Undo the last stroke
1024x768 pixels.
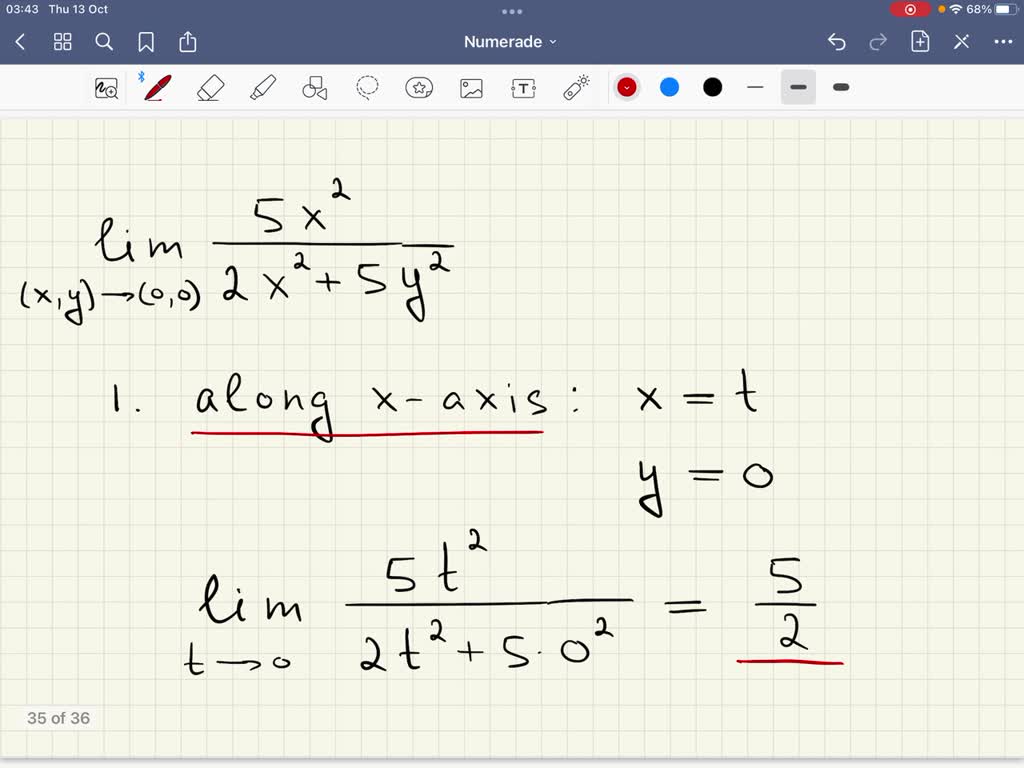pyautogui.click(x=837, y=41)
